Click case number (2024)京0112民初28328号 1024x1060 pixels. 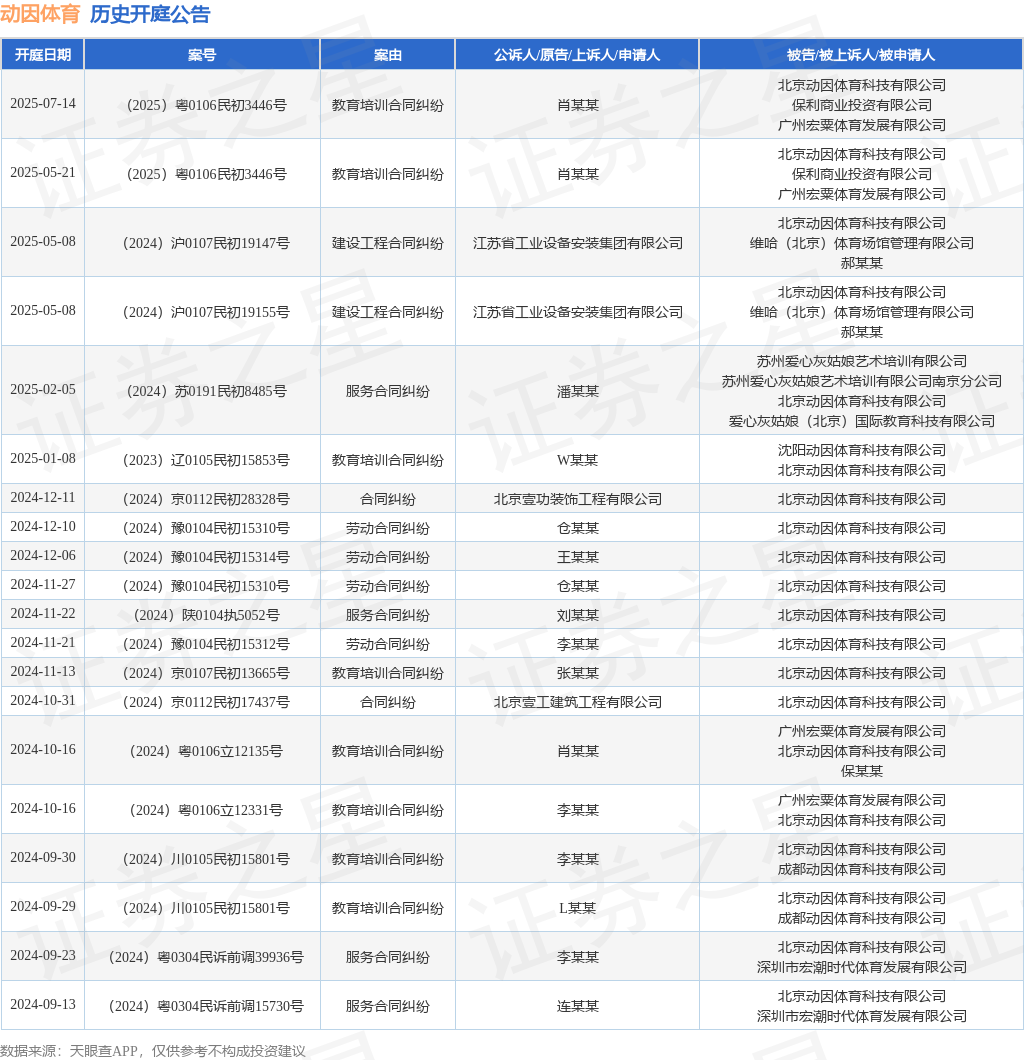(205, 499)
